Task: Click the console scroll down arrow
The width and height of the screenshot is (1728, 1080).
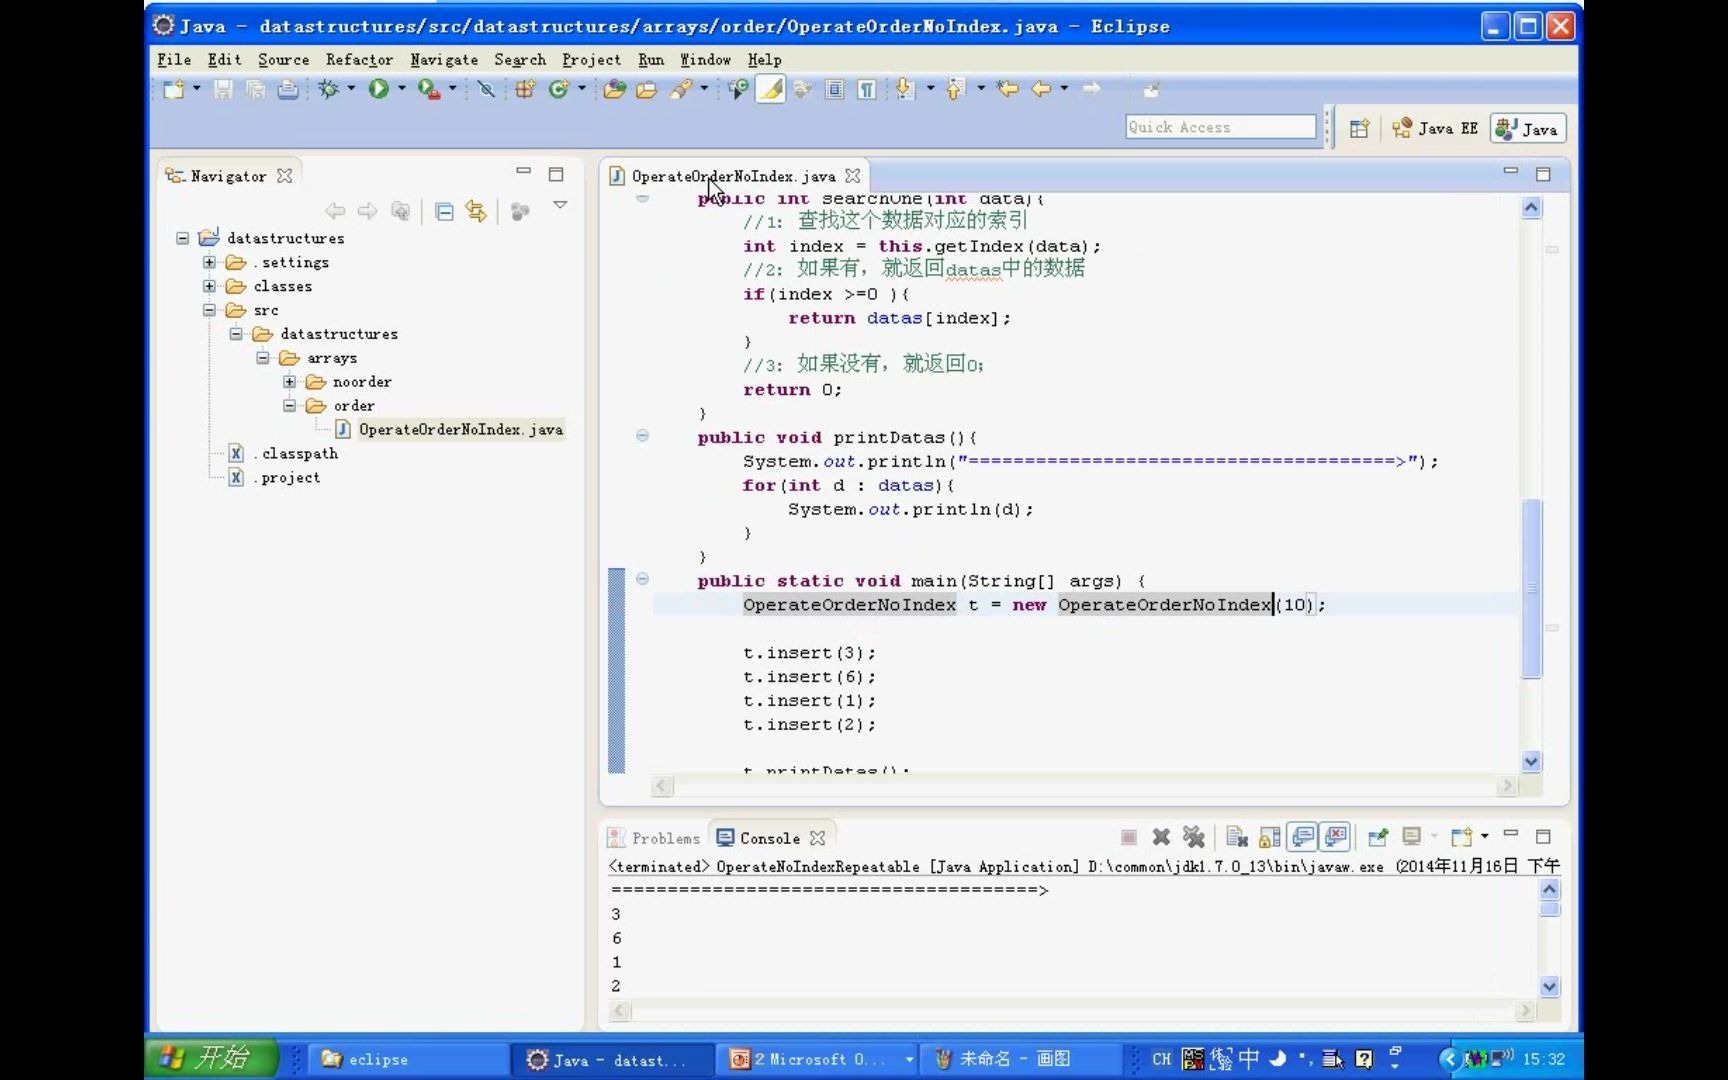Action: pyautogui.click(x=1549, y=987)
